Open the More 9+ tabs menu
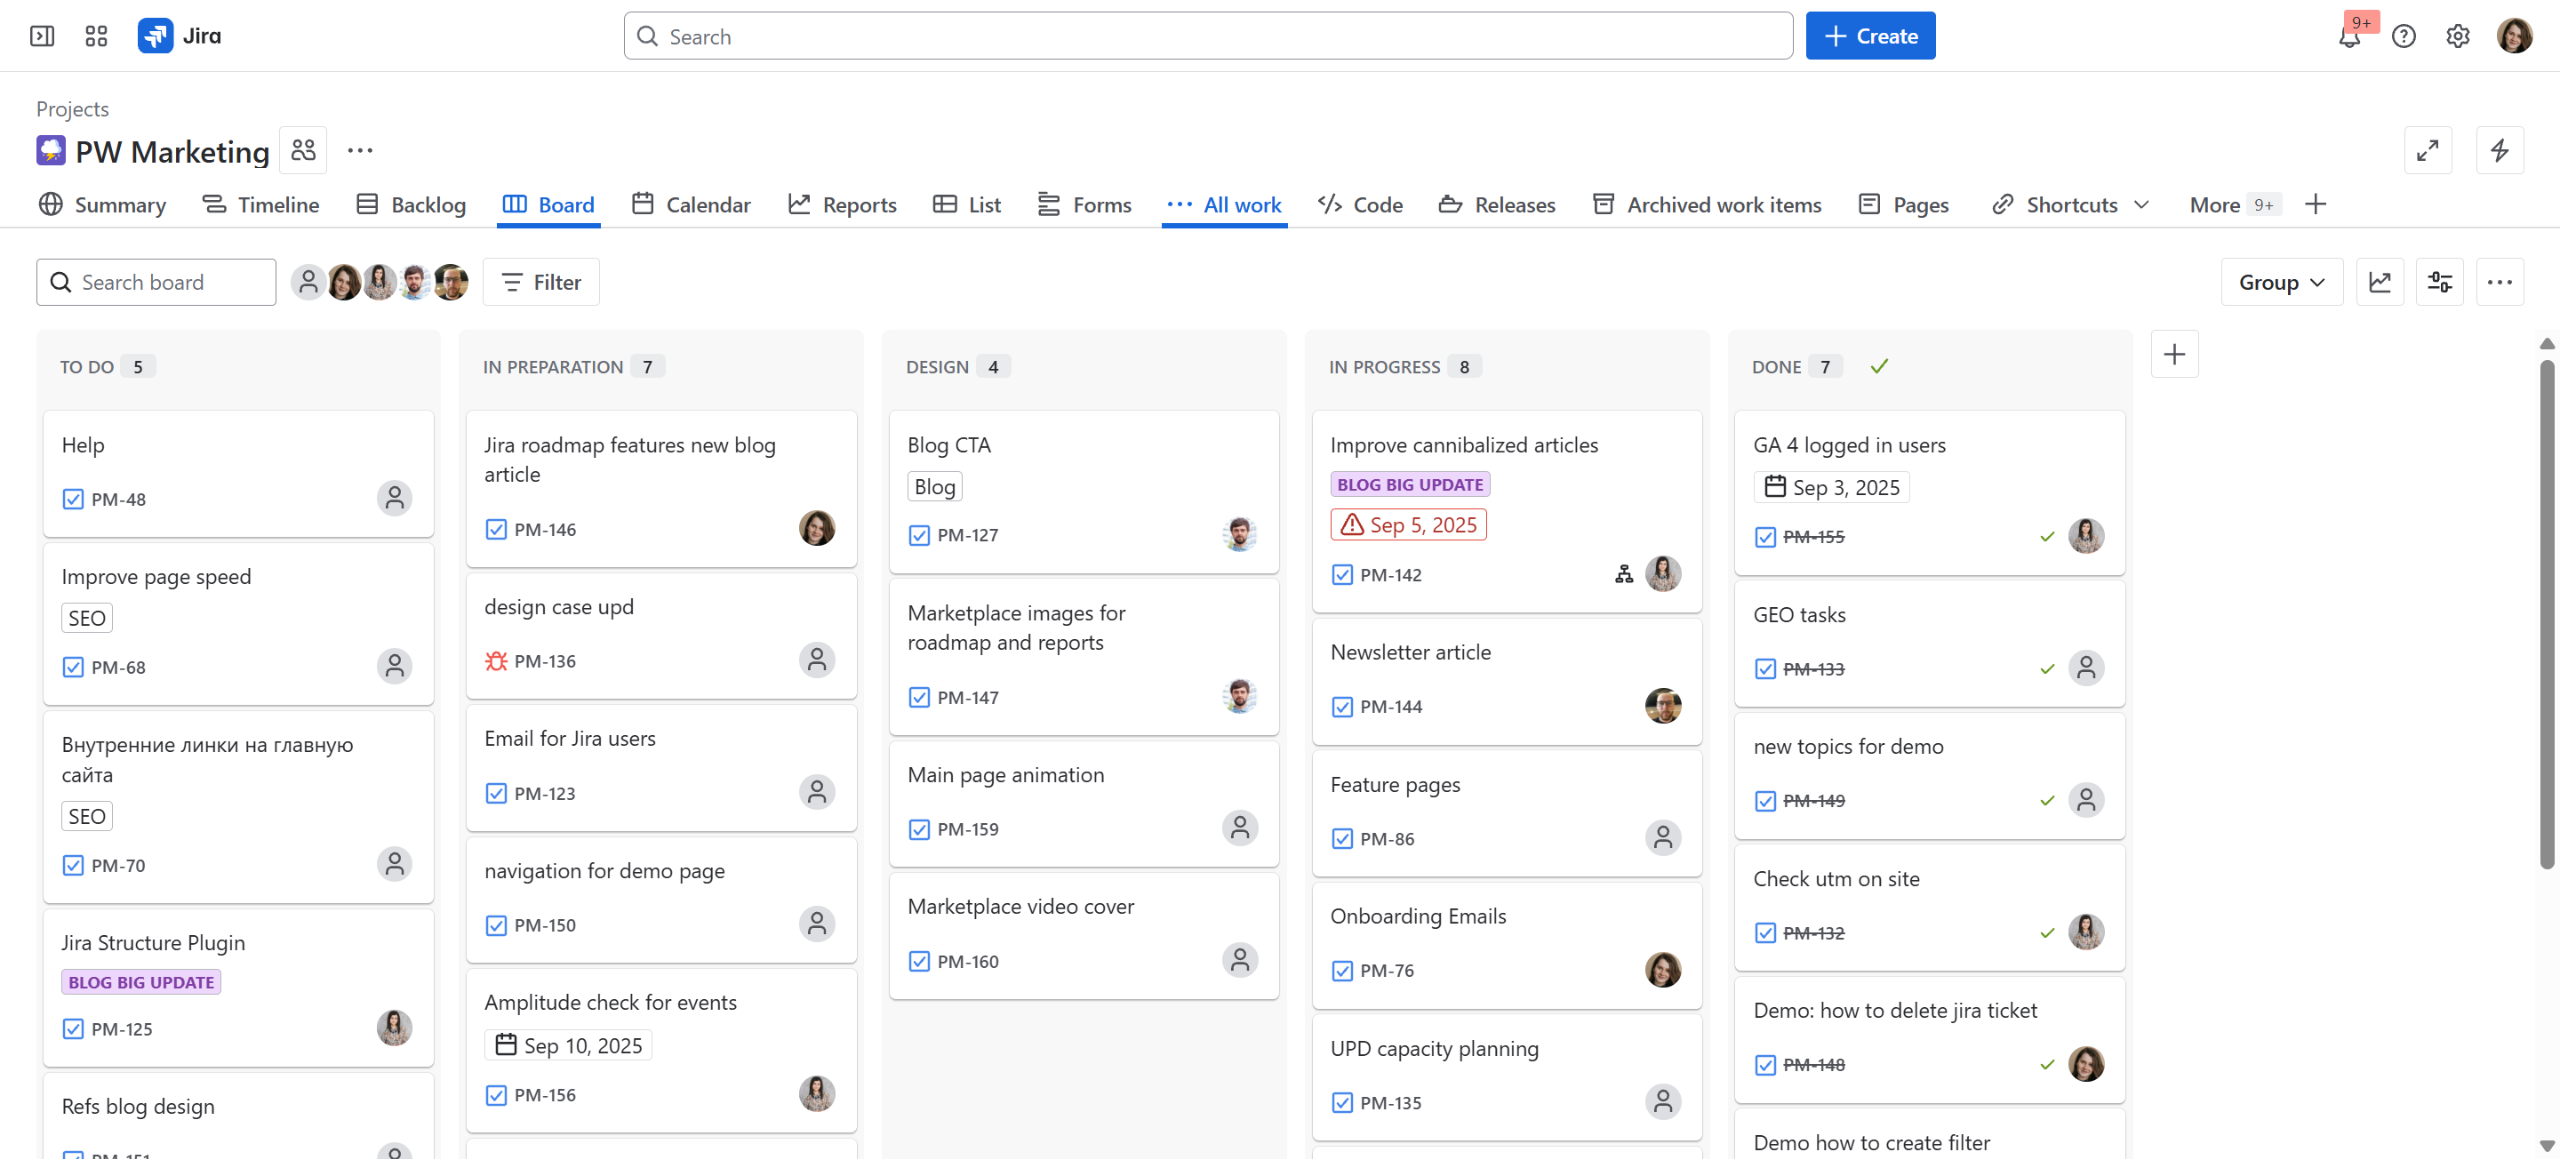Screen dimensions: 2560x1159 [2230, 205]
